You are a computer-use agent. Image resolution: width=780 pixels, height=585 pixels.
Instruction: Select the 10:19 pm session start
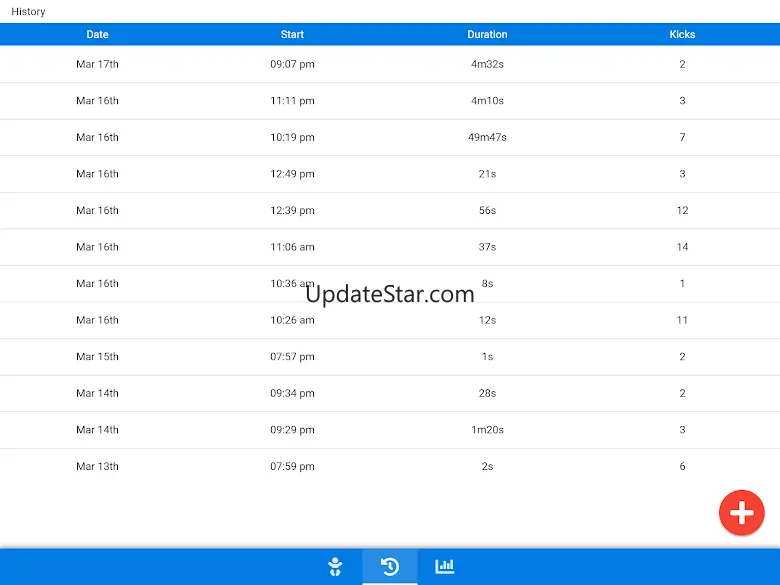pos(292,137)
